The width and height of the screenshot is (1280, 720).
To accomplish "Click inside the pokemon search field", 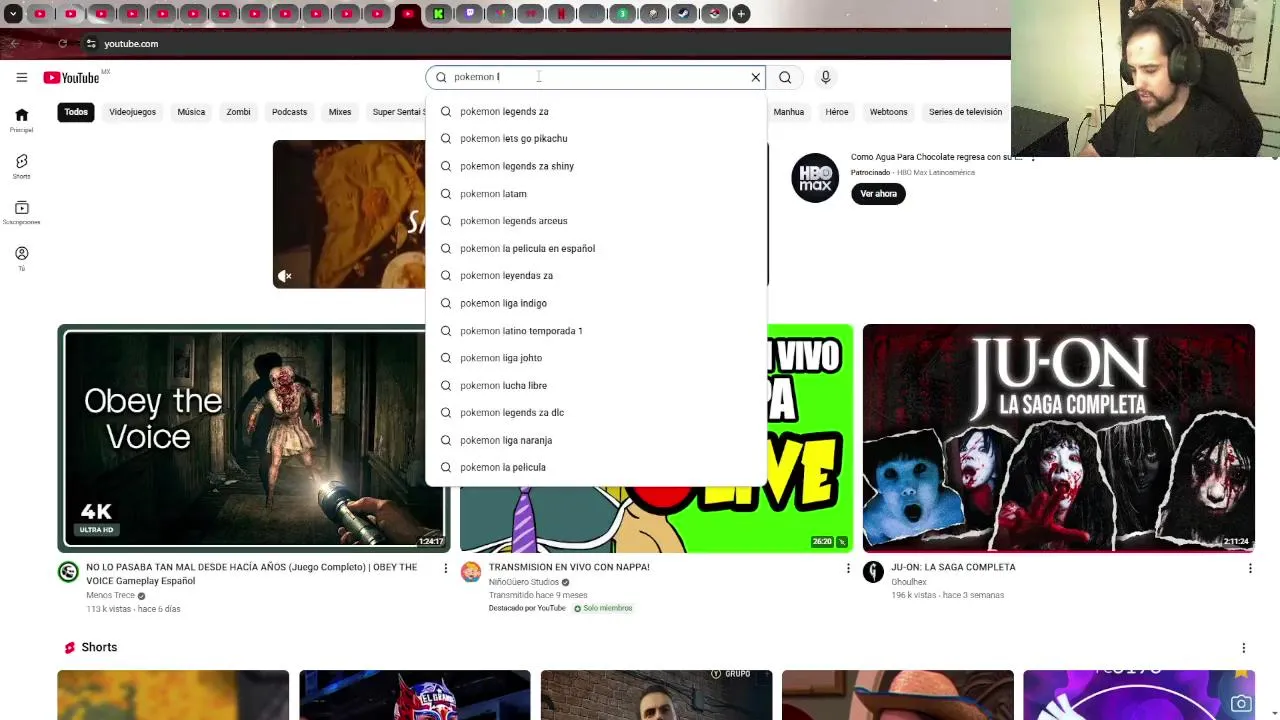I will tap(595, 77).
